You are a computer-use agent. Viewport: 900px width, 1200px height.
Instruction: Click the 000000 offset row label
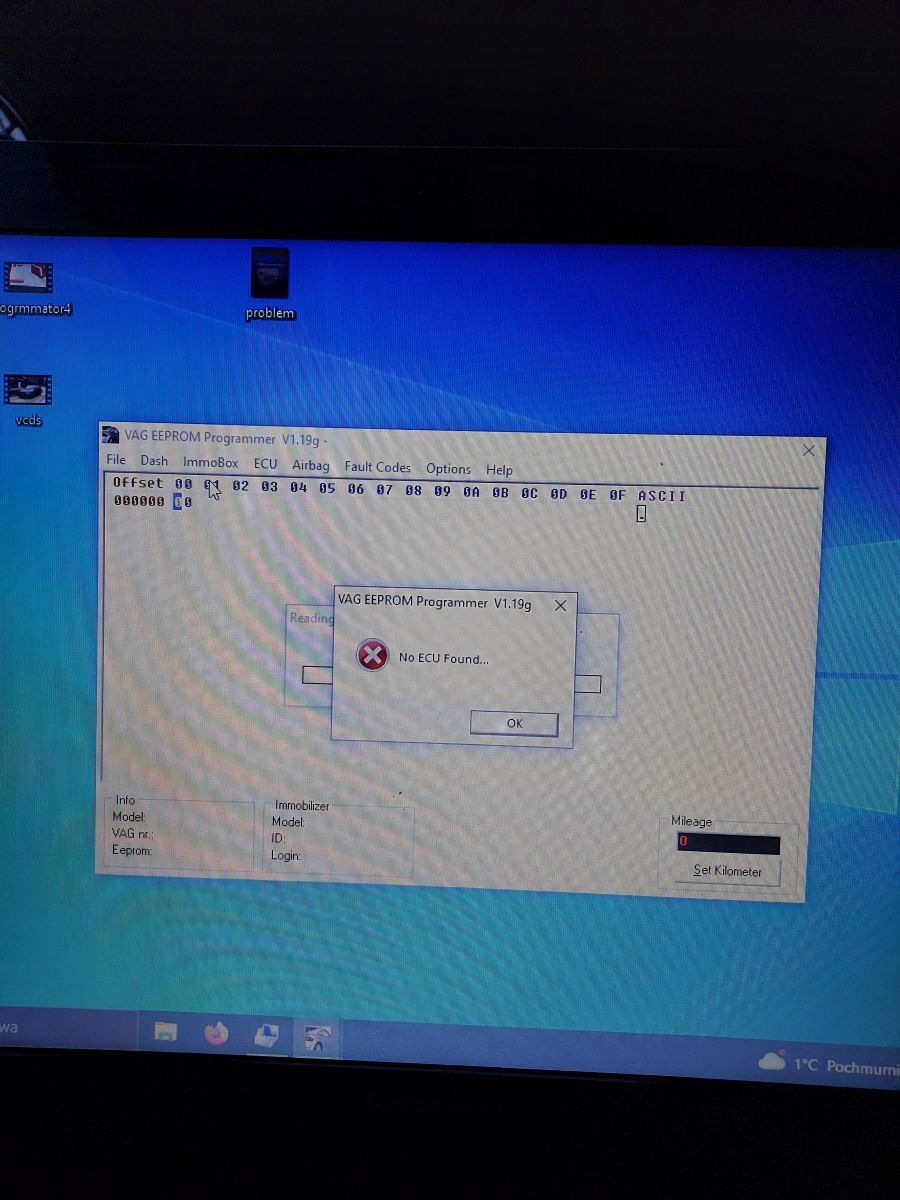139,501
